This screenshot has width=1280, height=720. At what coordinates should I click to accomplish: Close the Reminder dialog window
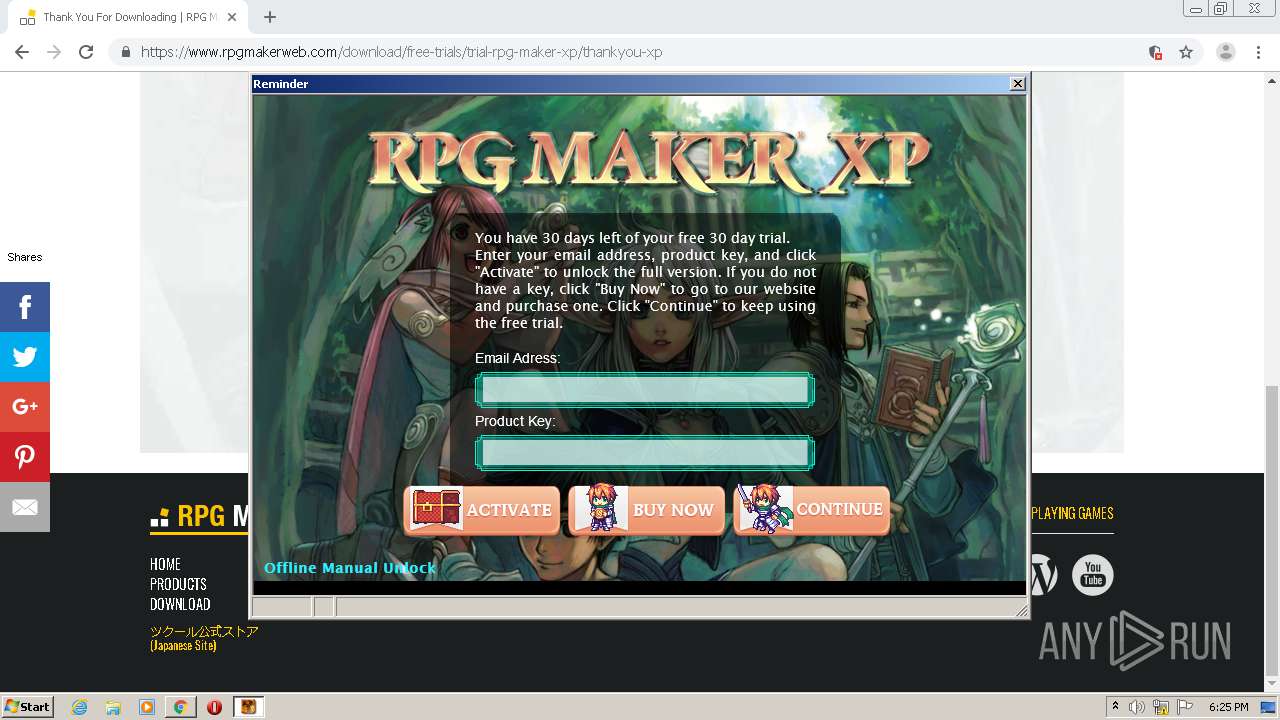tap(1018, 84)
